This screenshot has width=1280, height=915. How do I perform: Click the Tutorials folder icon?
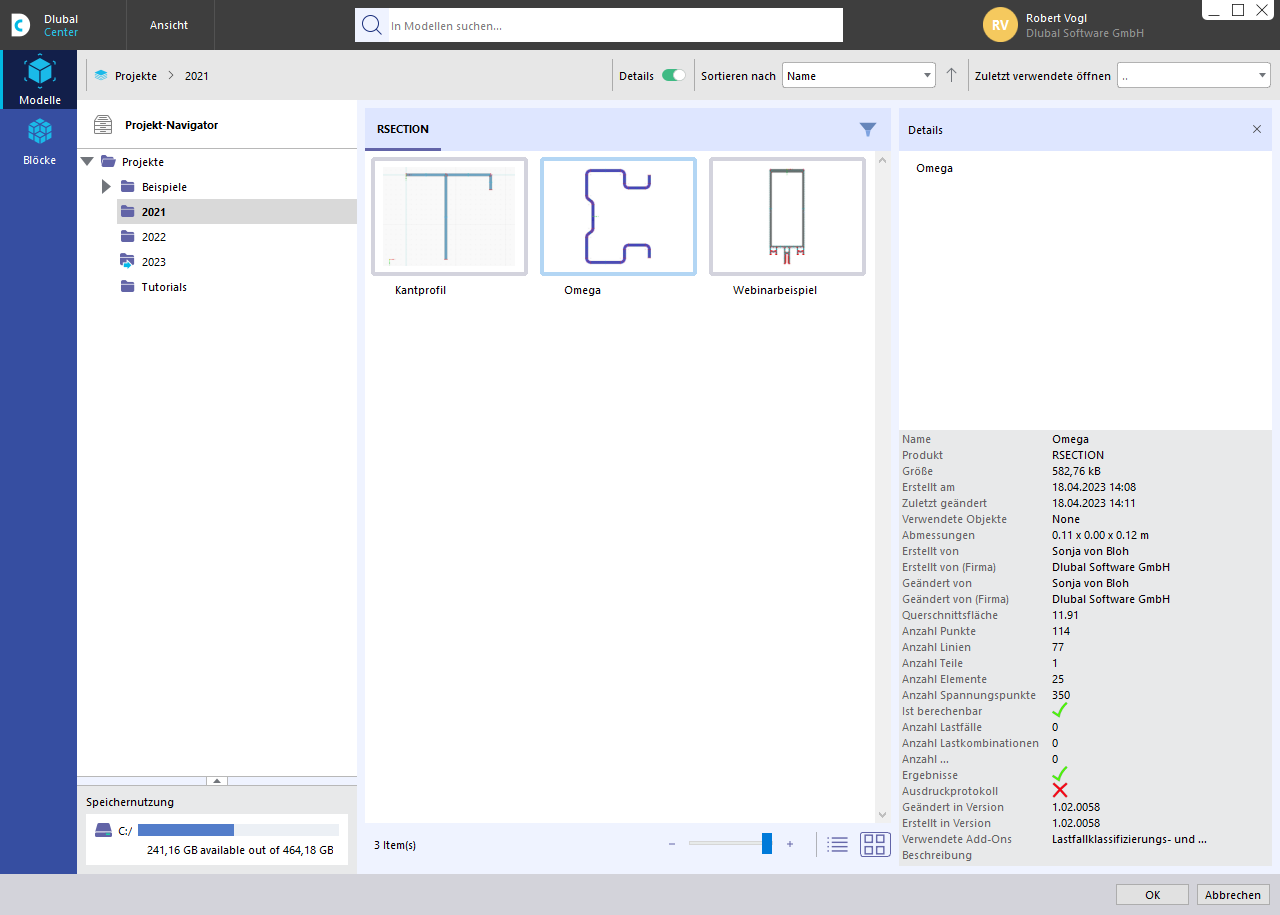127,287
